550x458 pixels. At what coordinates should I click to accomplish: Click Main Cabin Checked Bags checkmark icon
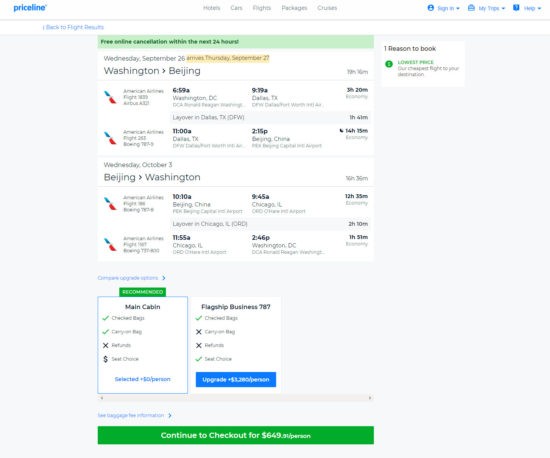[106, 318]
